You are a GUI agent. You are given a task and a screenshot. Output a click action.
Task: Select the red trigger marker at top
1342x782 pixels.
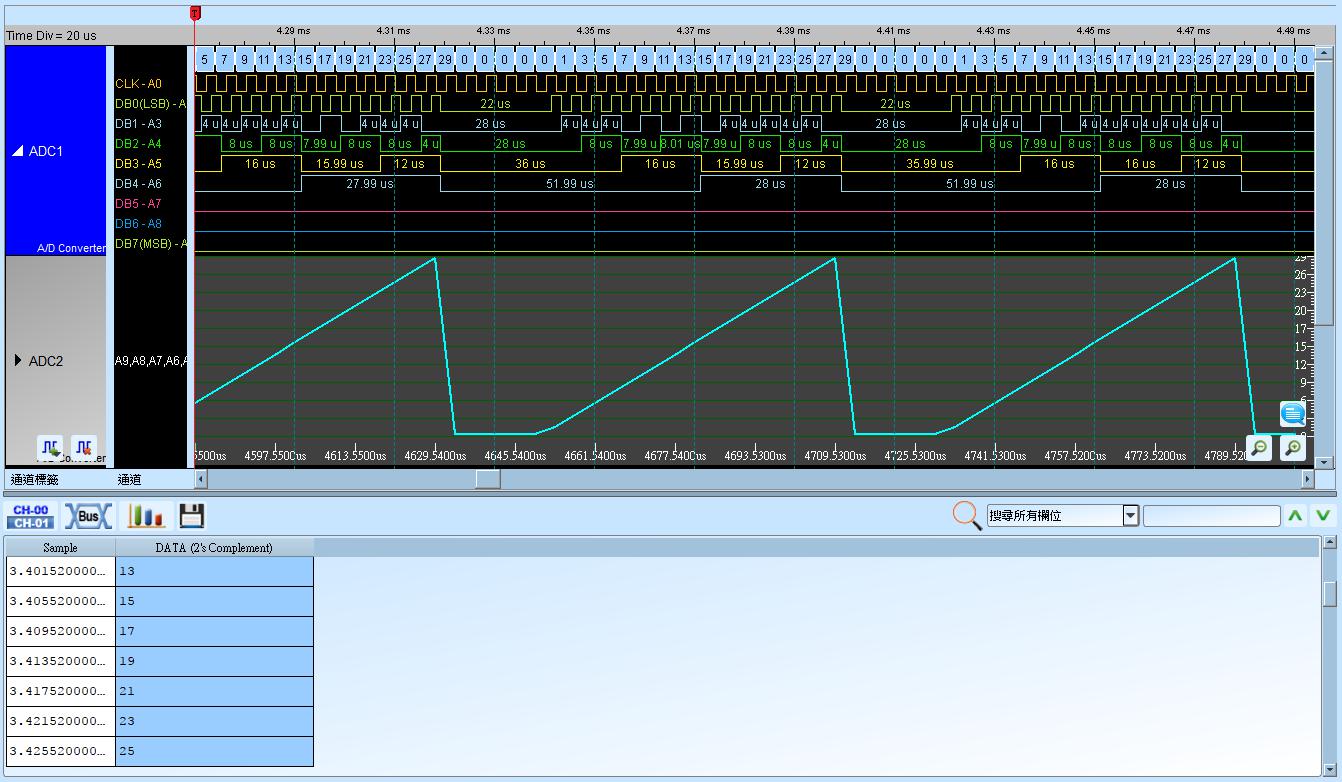[195, 13]
